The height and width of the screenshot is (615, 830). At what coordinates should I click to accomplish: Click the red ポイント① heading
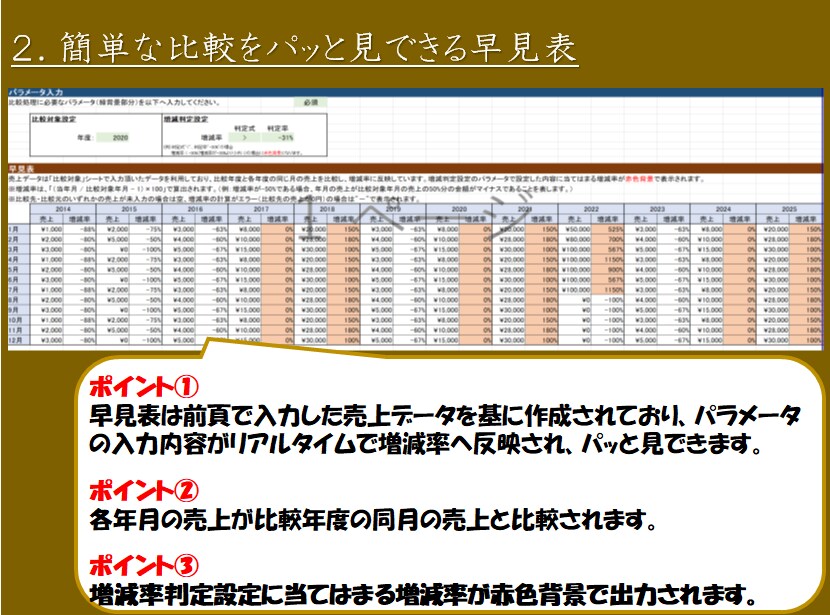tap(144, 387)
